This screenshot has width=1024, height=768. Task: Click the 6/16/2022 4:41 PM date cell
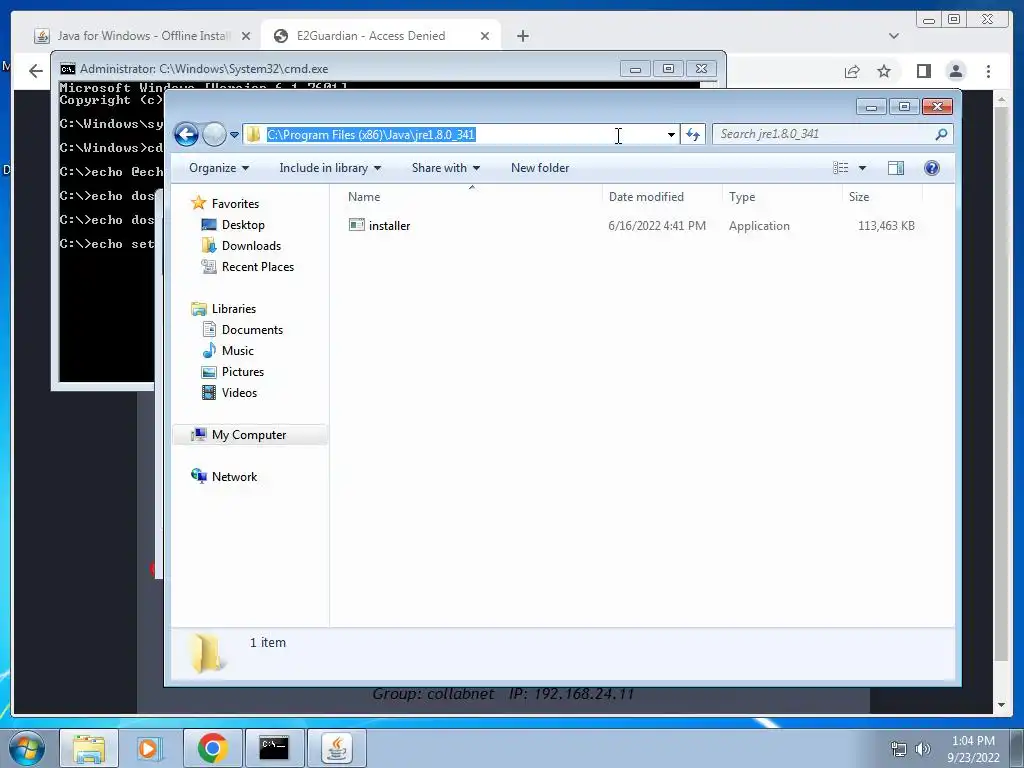pyautogui.click(x=657, y=226)
